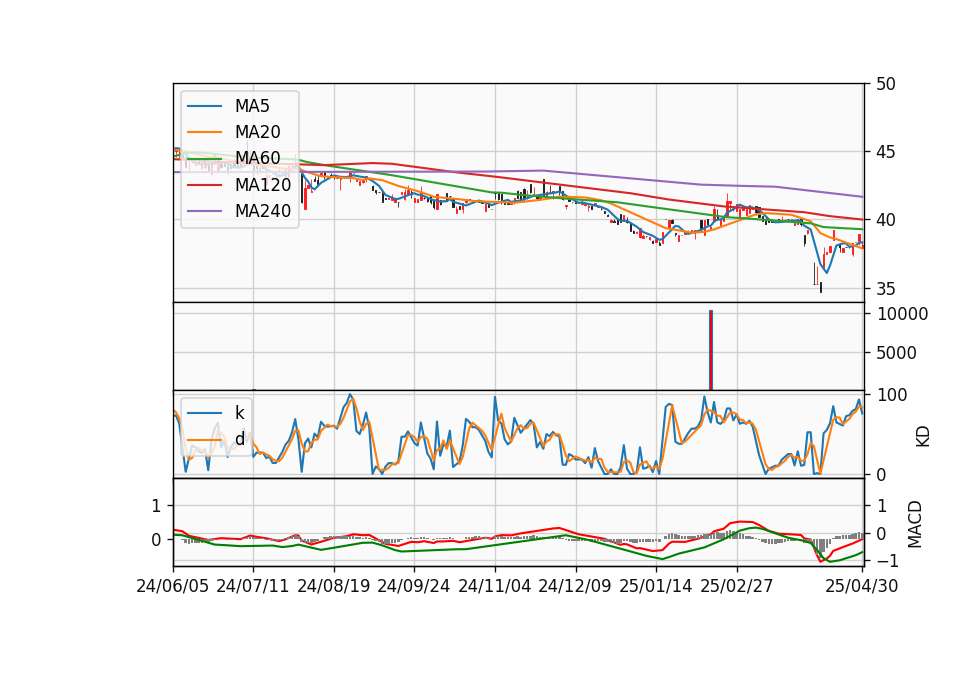The width and height of the screenshot is (960, 690).
Task: Click the price axis value 50
Action: click(885, 84)
